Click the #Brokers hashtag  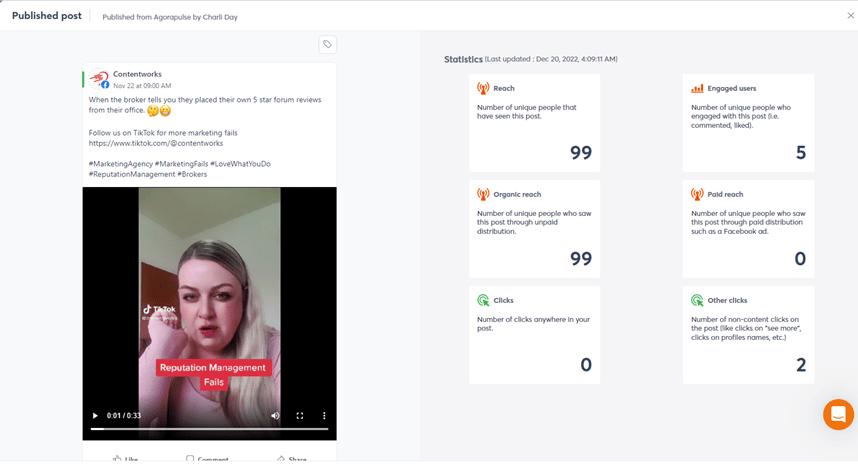click(x=192, y=174)
